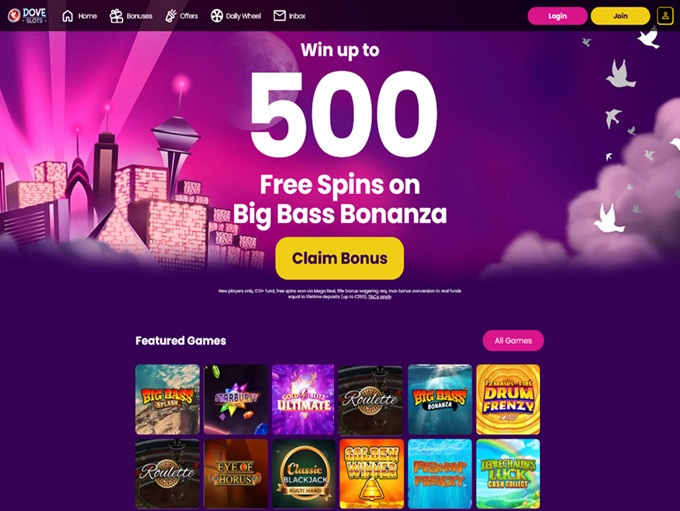680x511 pixels.
Task: Launch Classic Blackjack Multi Hand
Action: click(x=304, y=474)
